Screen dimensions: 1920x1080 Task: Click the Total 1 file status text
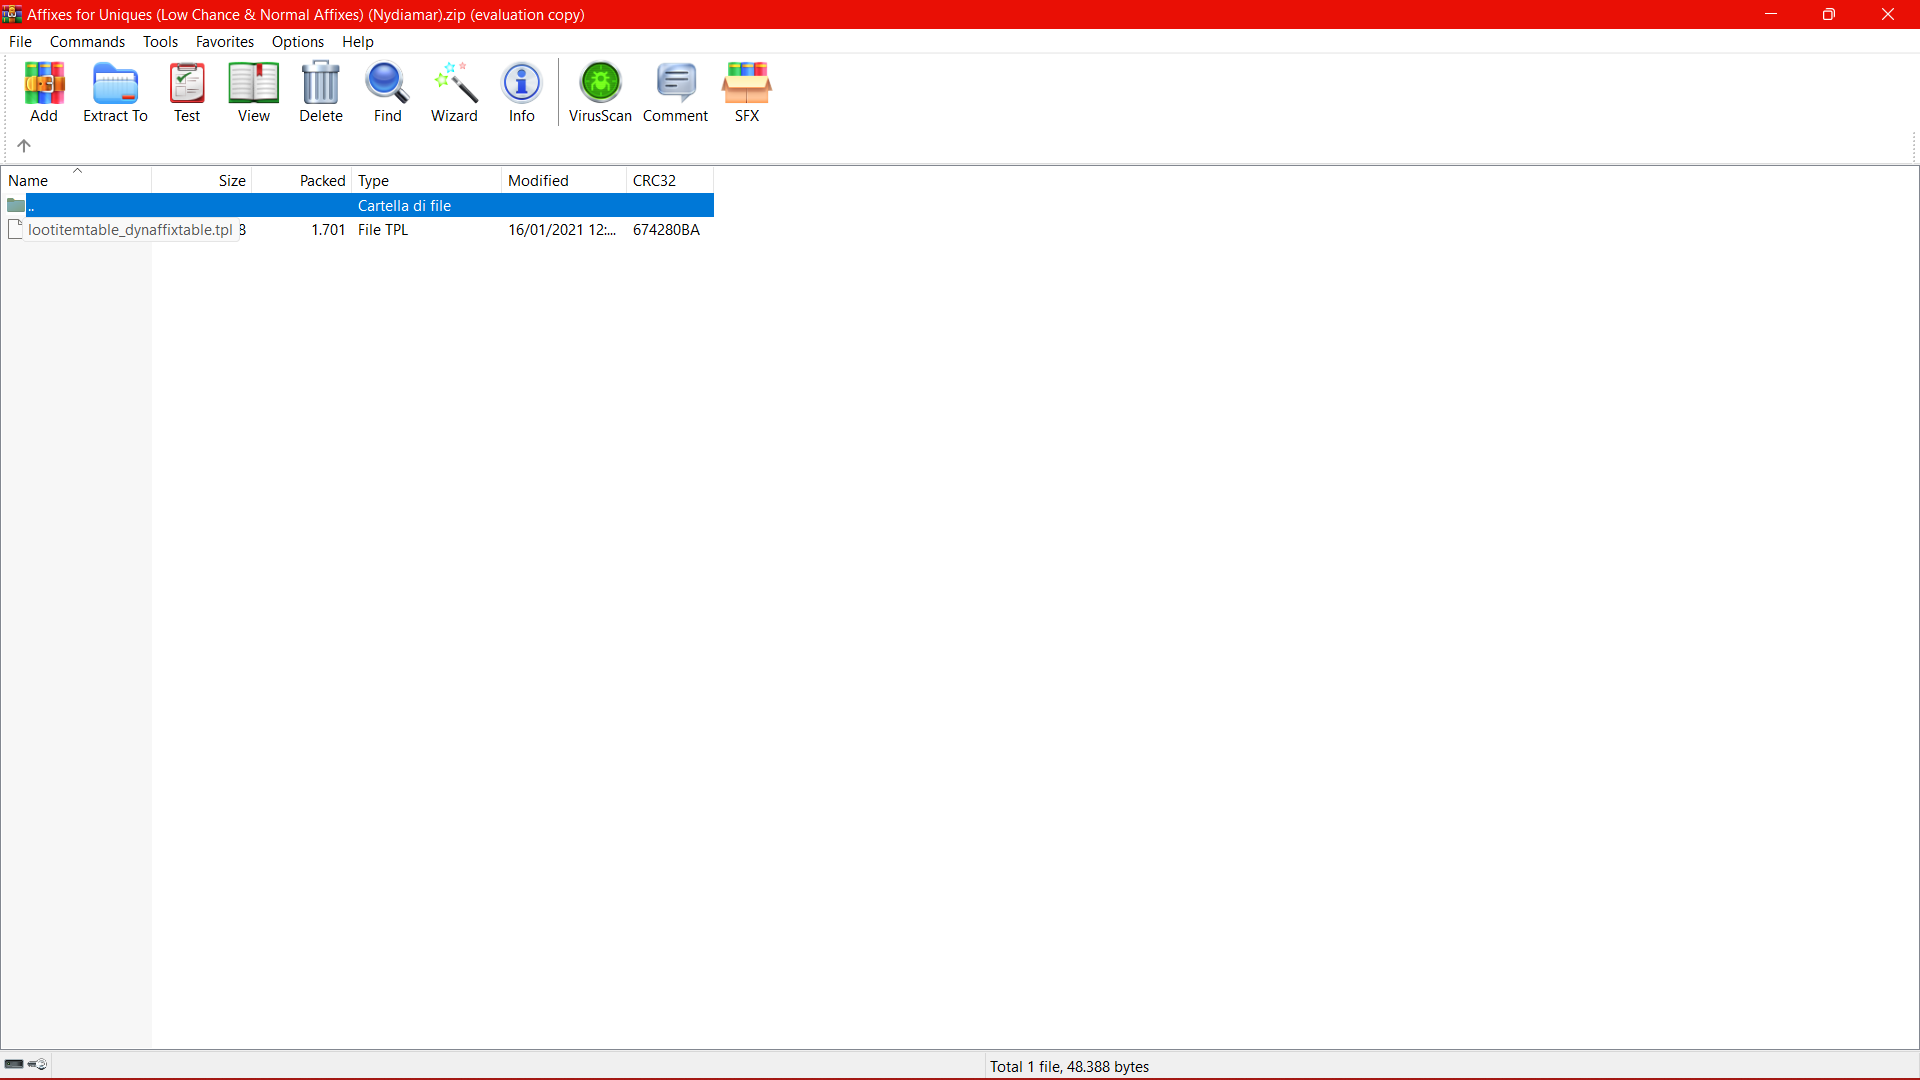1069,1067
